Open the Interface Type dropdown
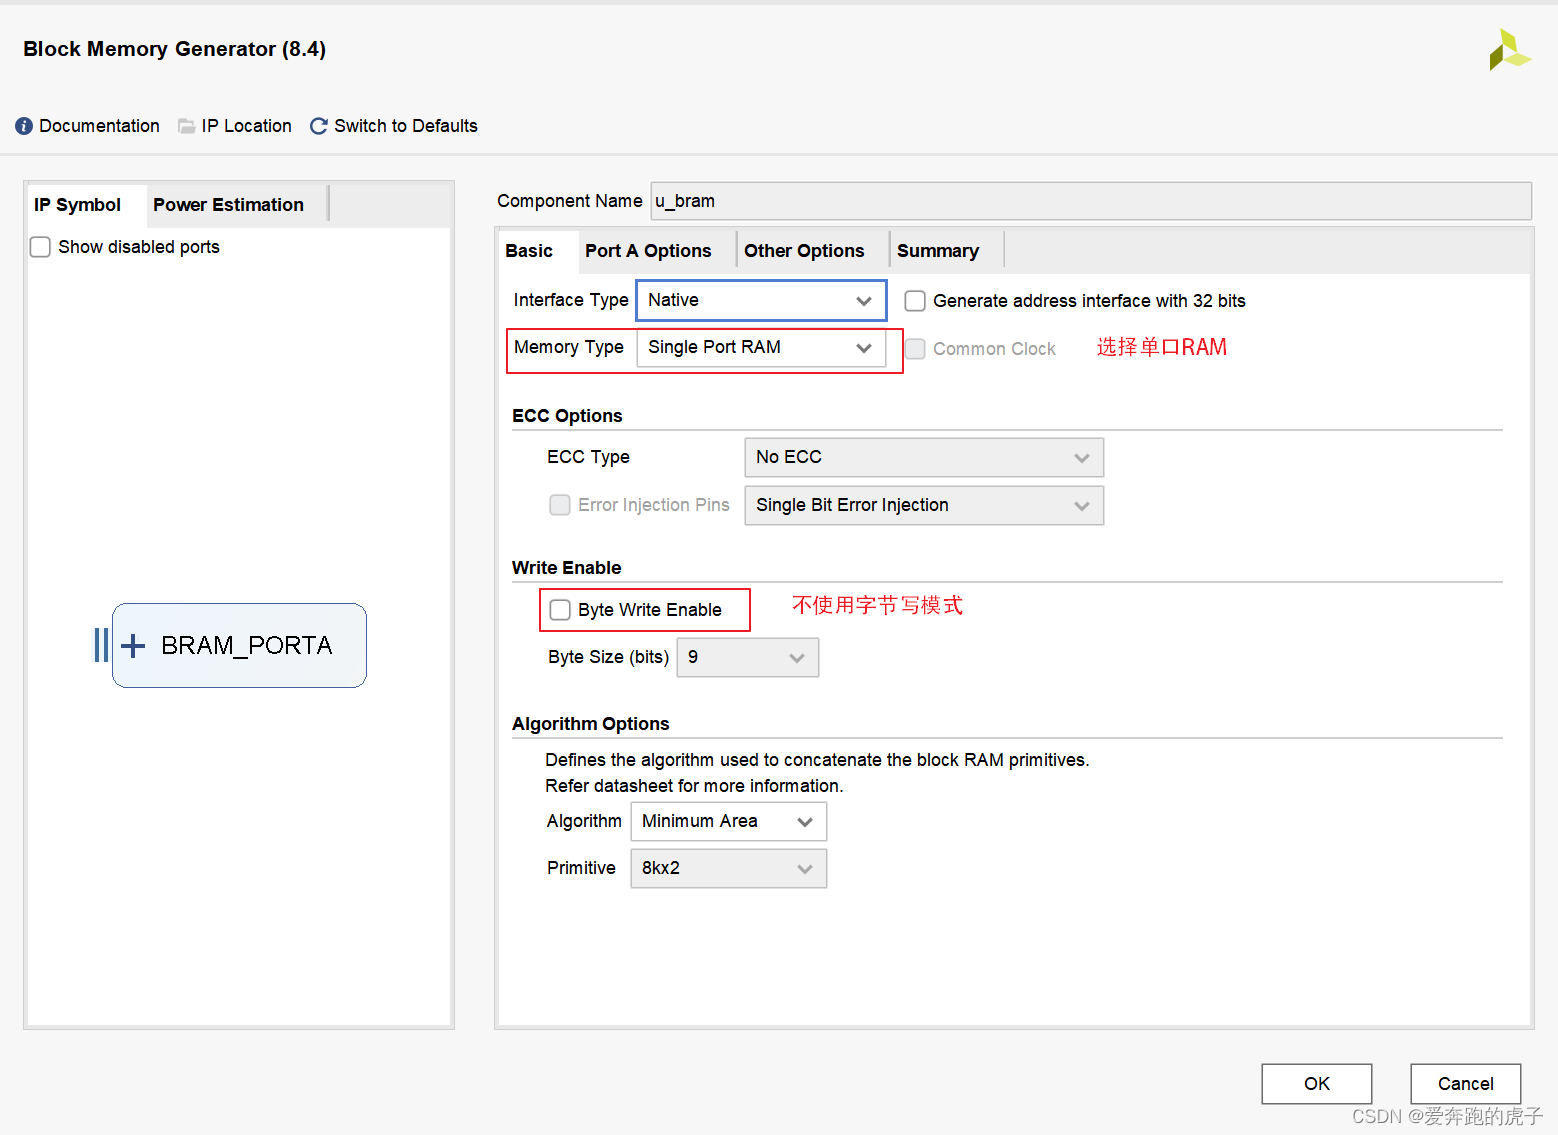The width and height of the screenshot is (1558, 1135). tap(862, 300)
